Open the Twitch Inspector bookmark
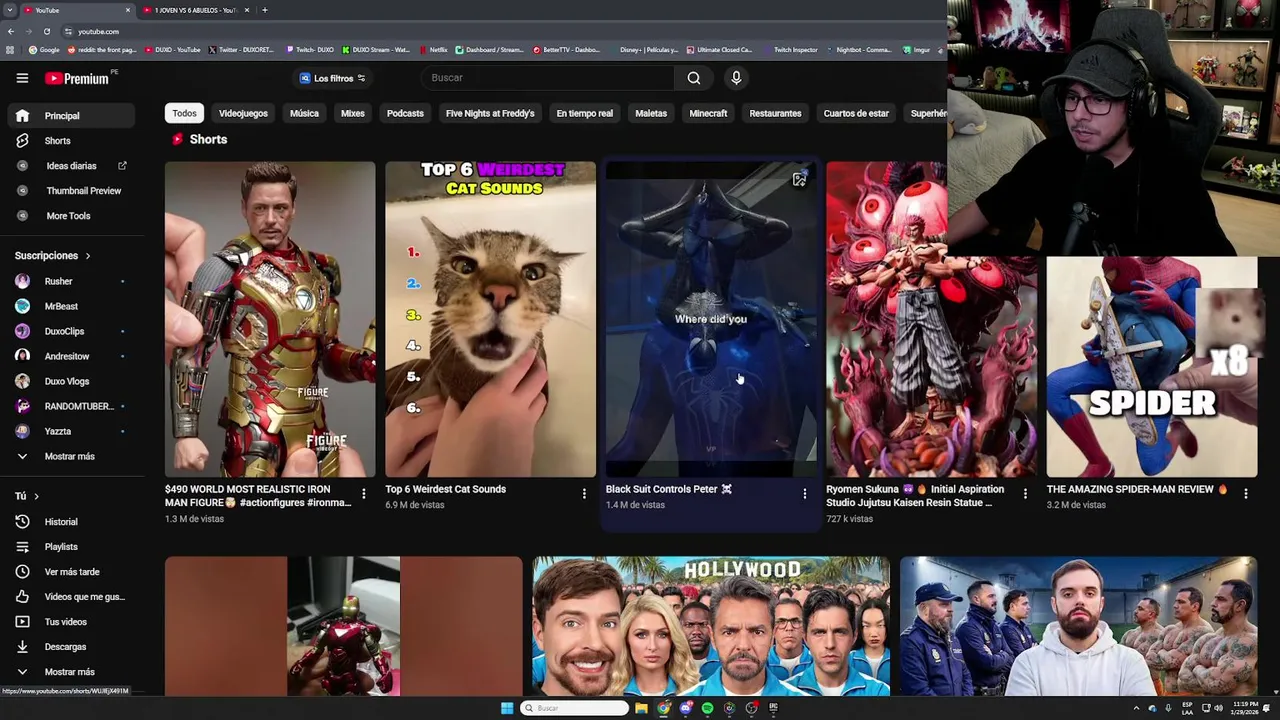This screenshot has width=1280, height=720. point(790,49)
